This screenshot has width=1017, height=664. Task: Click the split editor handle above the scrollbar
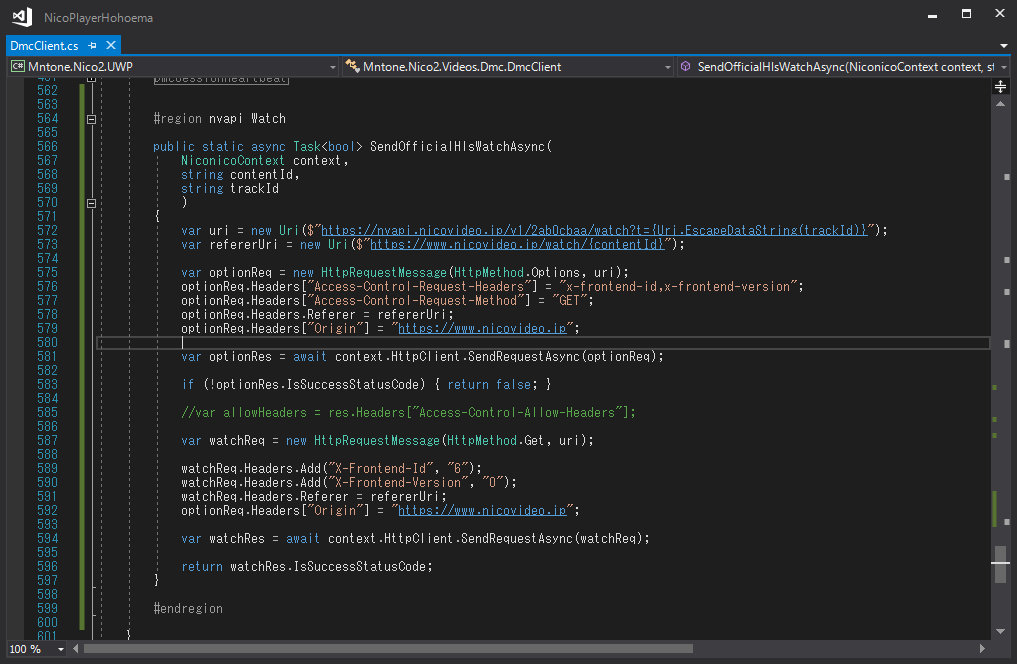click(1001, 86)
